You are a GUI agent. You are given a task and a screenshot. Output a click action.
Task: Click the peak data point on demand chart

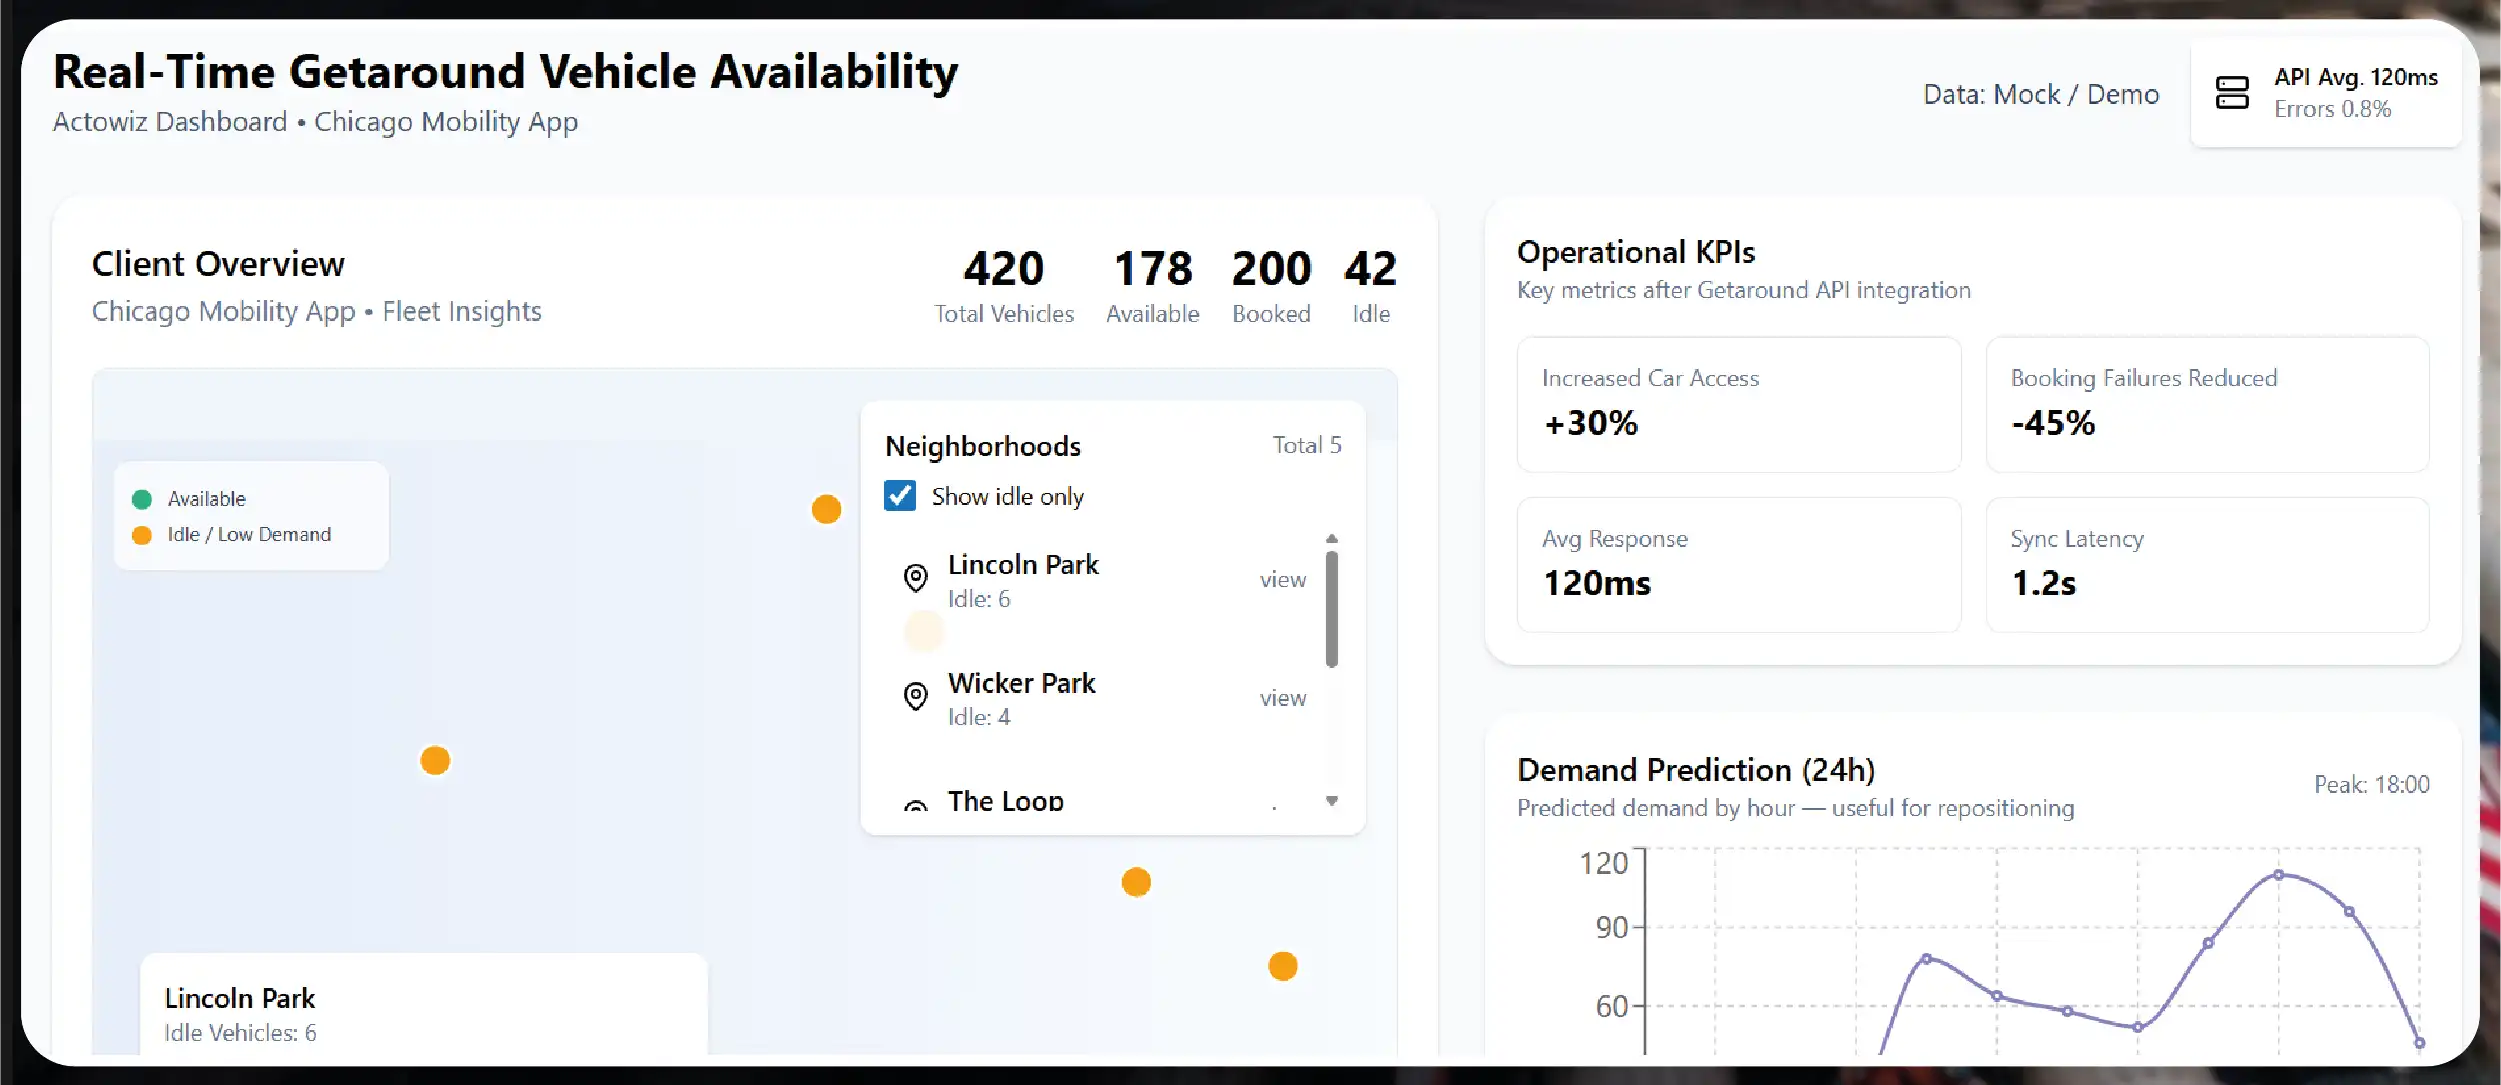click(x=2278, y=875)
